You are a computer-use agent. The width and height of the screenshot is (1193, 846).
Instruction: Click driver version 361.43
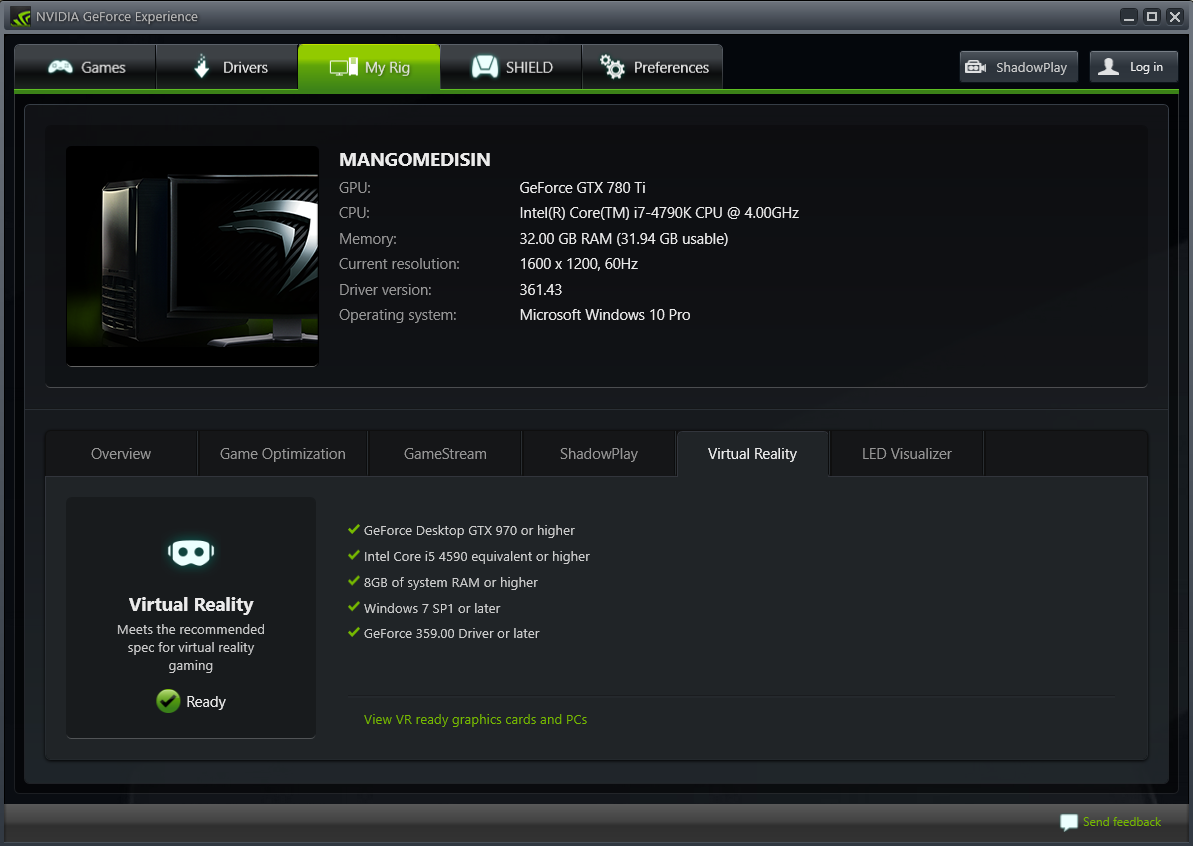click(x=541, y=290)
